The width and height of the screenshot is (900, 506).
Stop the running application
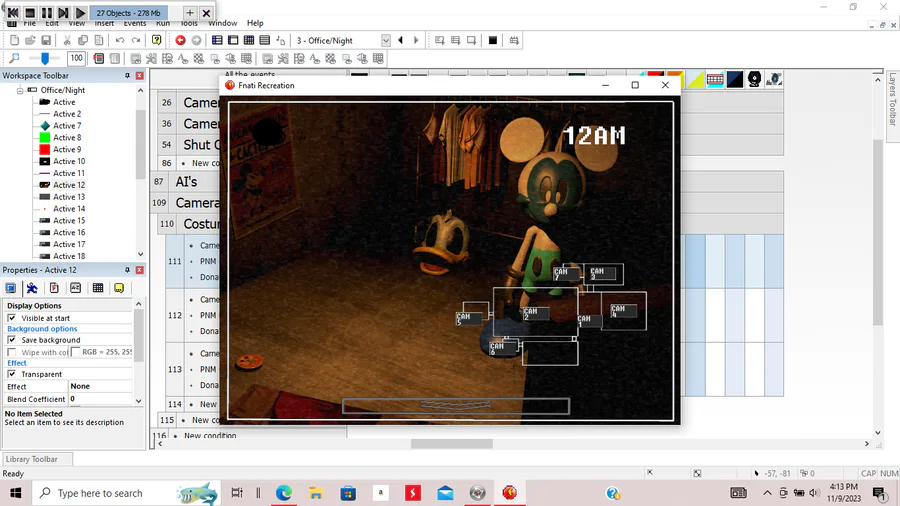tap(30, 12)
